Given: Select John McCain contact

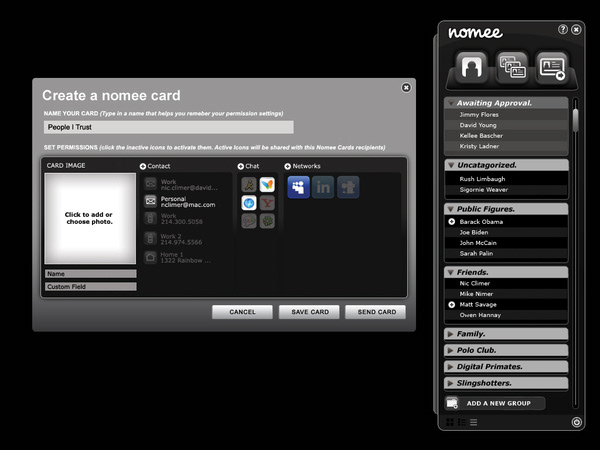Looking at the screenshot, I should (506, 243).
